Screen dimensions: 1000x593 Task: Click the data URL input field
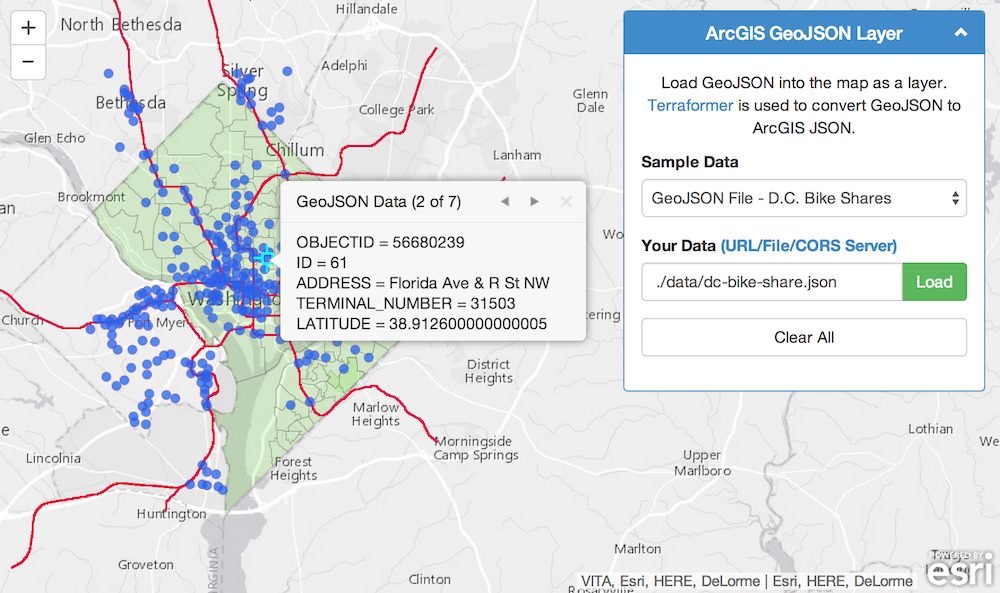click(x=772, y=282)
